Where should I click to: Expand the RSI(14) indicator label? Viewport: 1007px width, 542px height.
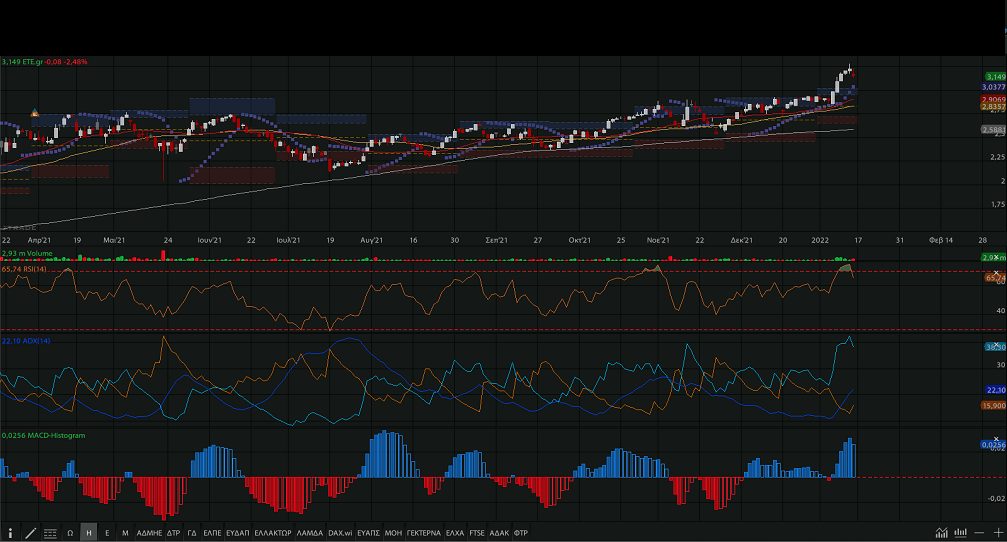(27, 268)
